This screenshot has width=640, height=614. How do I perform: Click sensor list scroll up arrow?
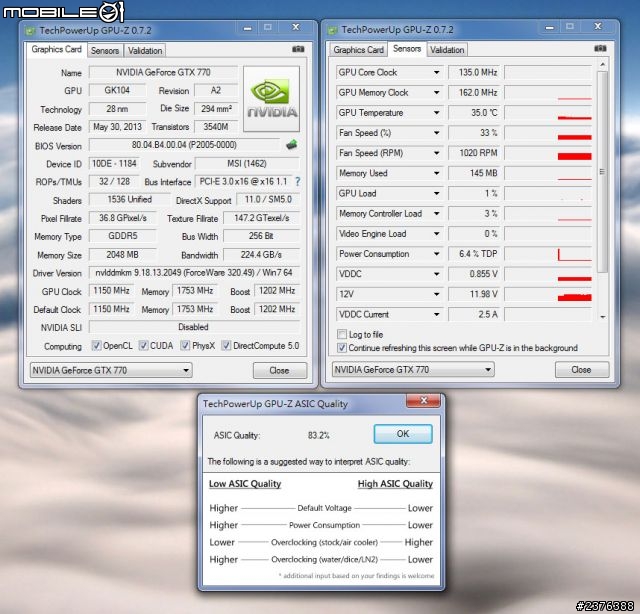602,65
